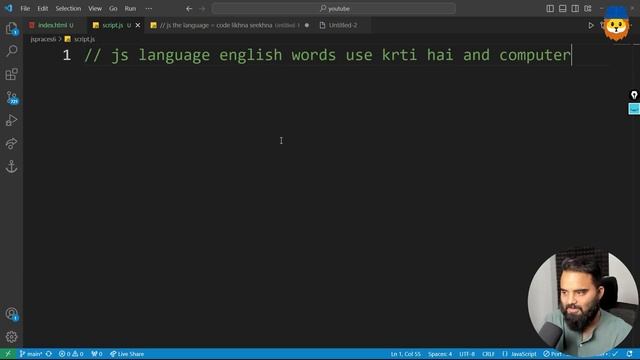
Task: Open Source Control view with pending changes
Action: pos(11,98)
